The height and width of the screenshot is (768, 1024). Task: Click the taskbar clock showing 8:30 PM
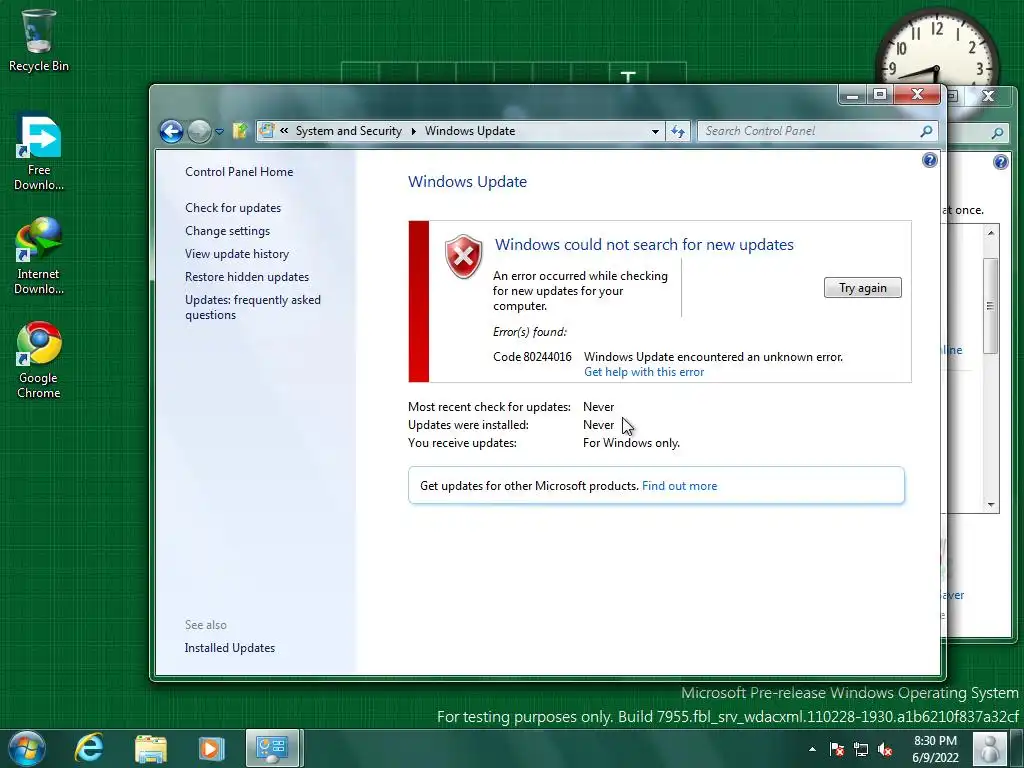[936, 749]
